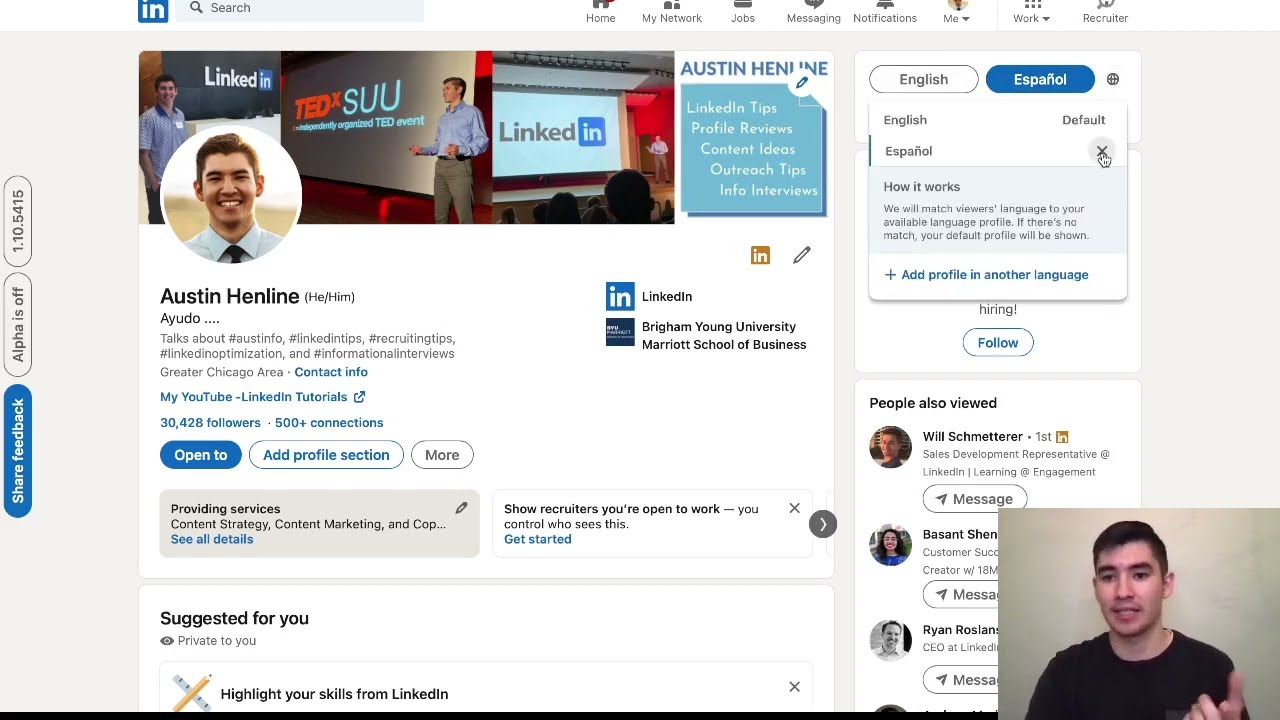This screenshot has height=720, width=1280.
Task: Open Messaging in navigation bar
Action: pyautogui.click(x=813, y=12)
